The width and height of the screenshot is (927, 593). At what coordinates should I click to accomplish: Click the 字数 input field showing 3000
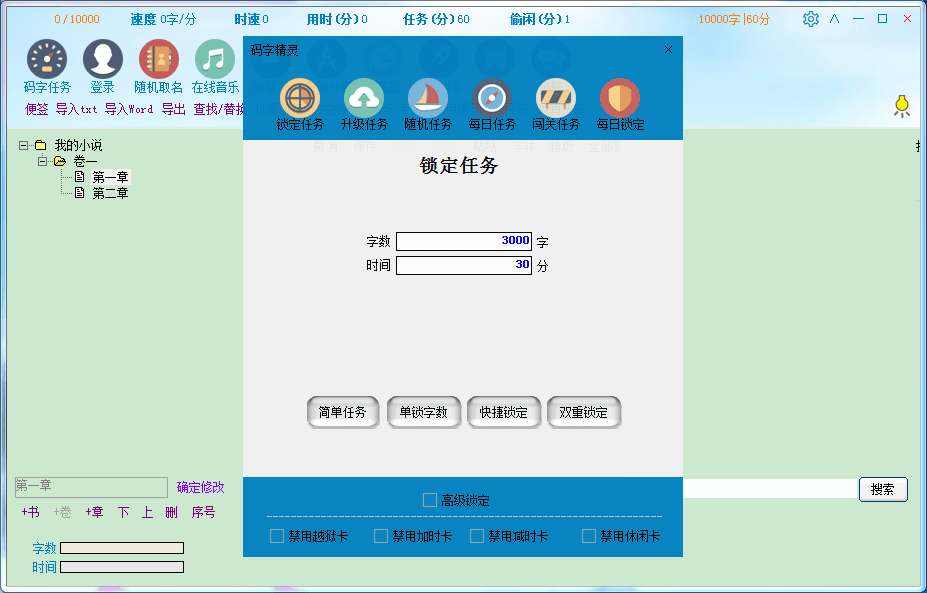[463, 241]
